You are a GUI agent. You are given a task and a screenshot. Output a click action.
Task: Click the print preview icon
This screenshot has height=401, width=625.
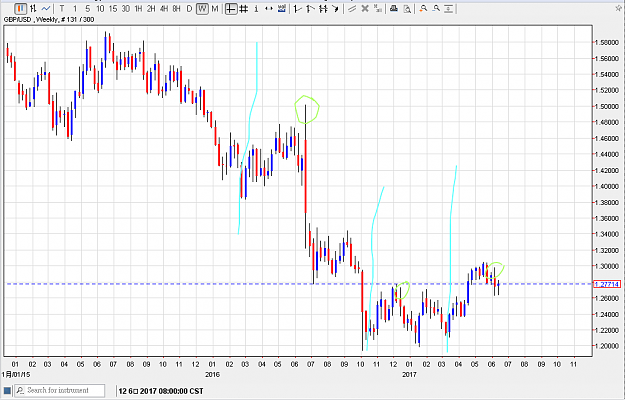(x=407, y=8)
